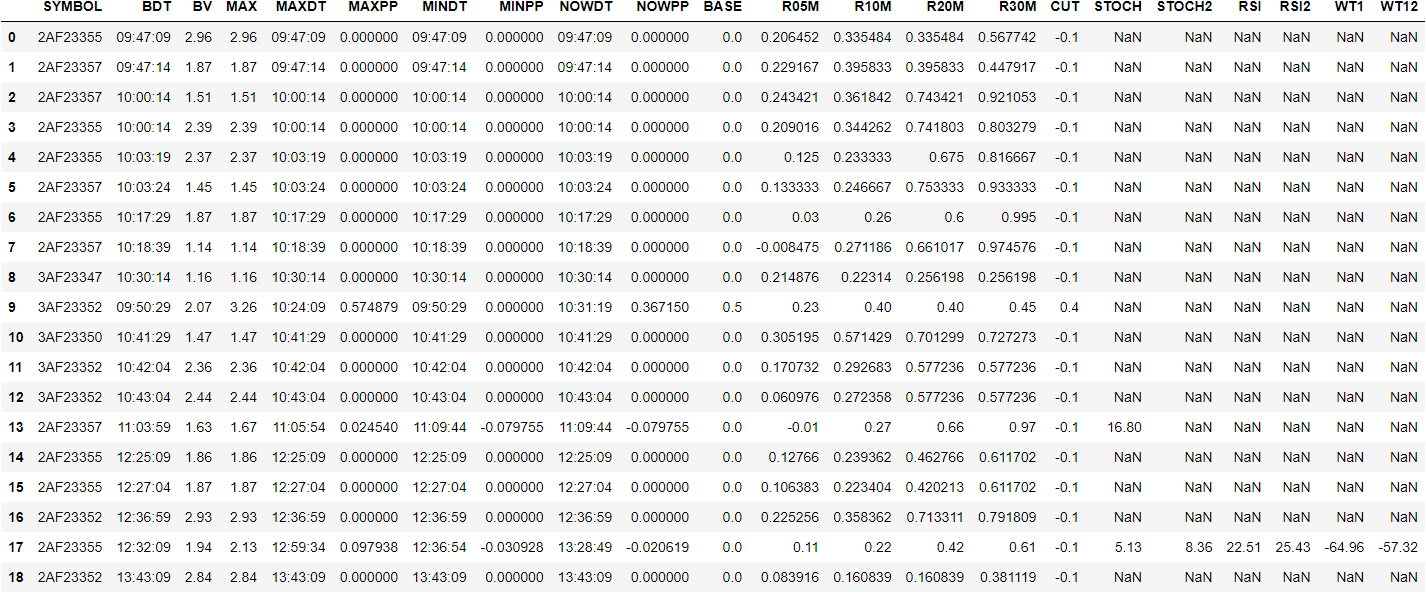Click CUT value 0.4
This screenshot has height=593, width=1426.
[1069, 308]
